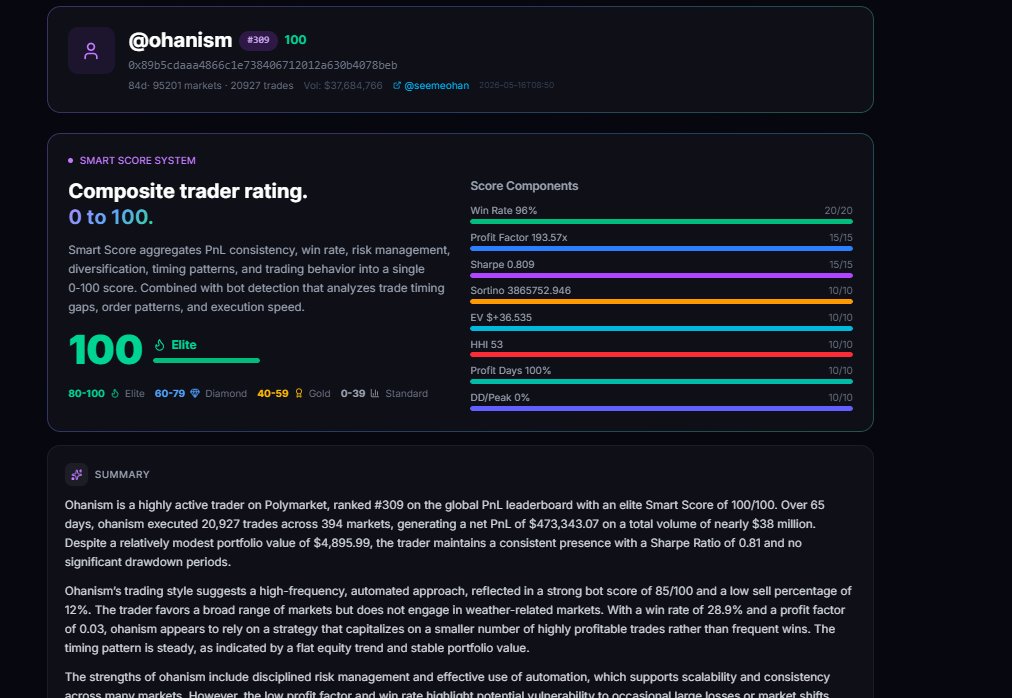Click the 40-59 range label
The height and width of the screenshot is (698, 1012).
273,393
